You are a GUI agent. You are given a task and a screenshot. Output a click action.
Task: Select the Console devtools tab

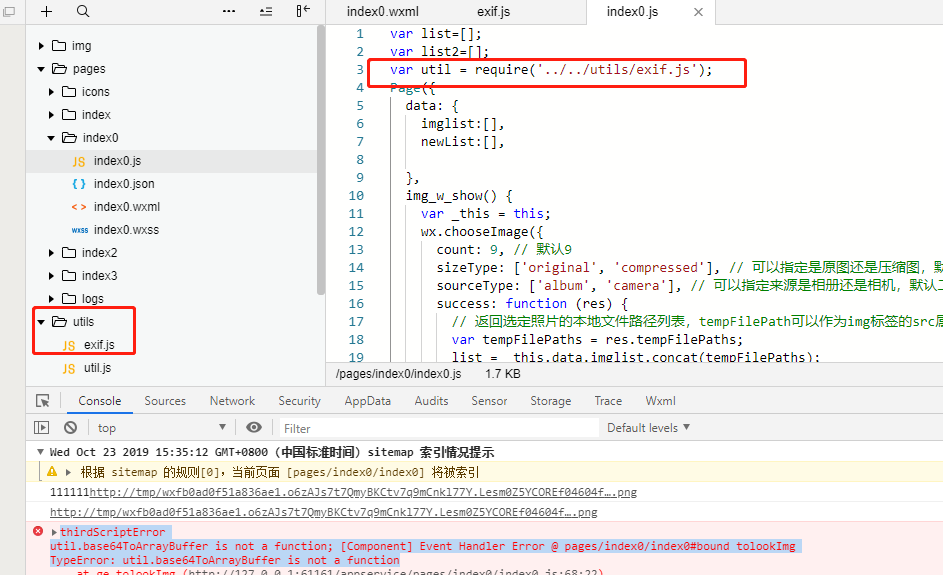(x=100, y=401)
